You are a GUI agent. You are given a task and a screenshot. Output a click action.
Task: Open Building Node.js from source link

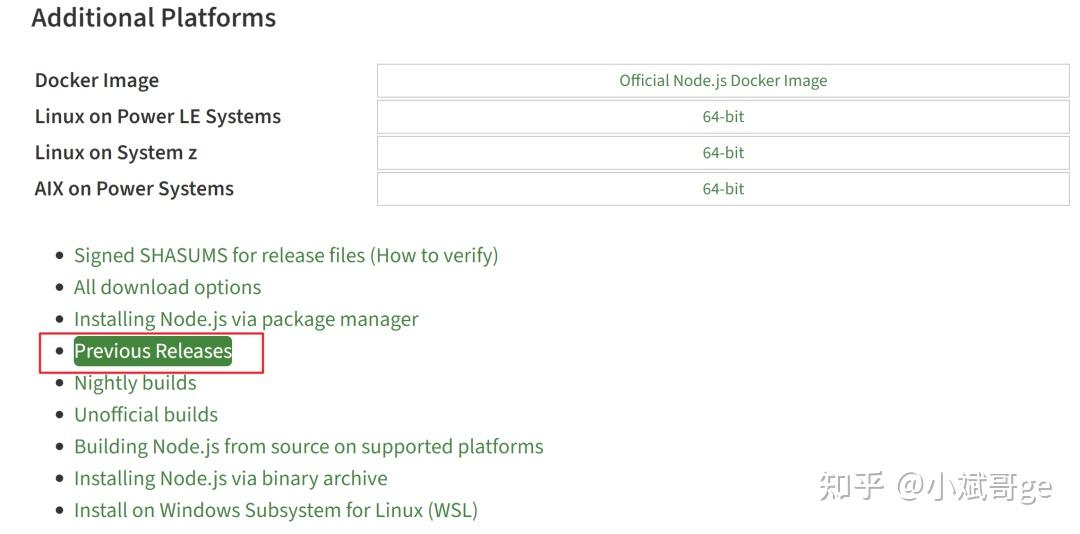308,447
